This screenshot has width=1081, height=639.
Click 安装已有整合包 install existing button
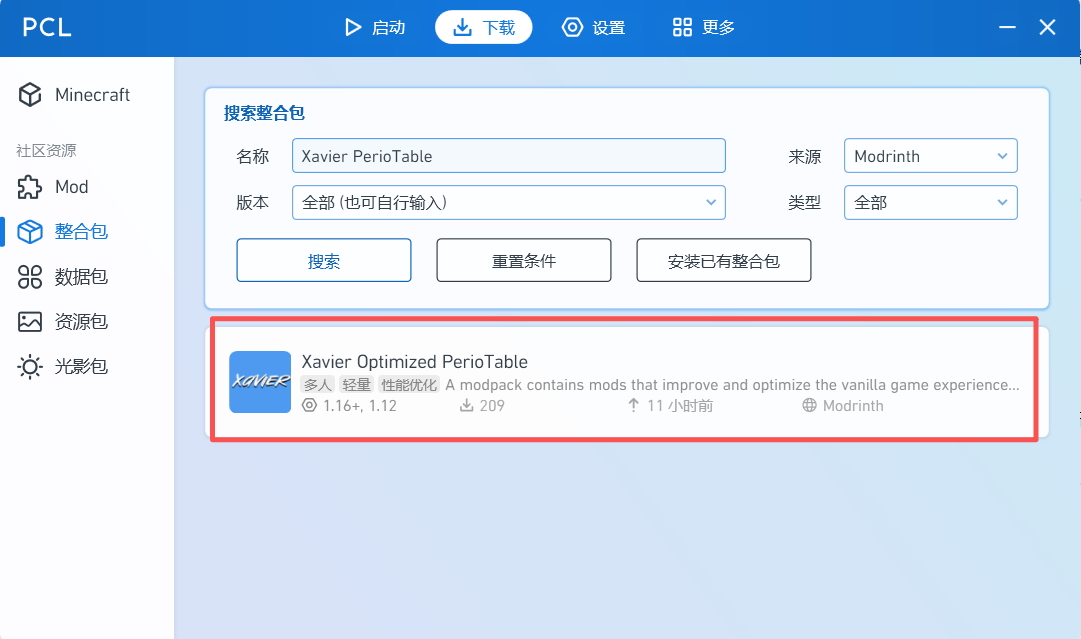(724, 261)
